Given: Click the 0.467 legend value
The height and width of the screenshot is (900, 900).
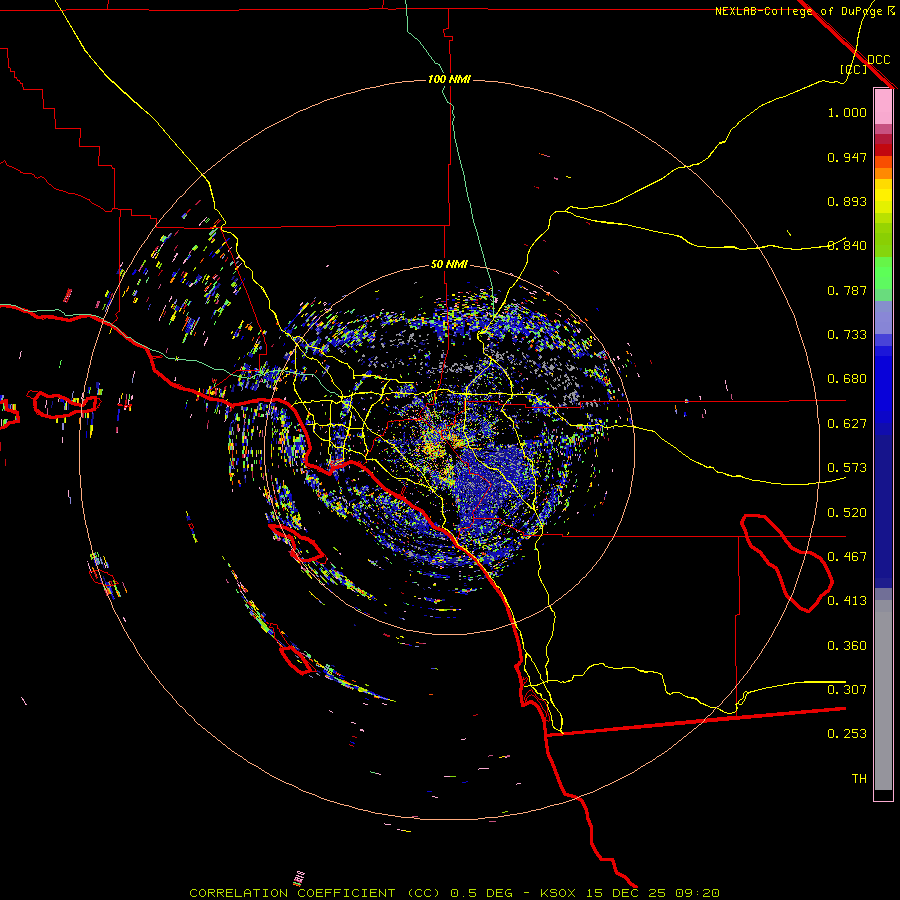Looking at the screenshot, I should coord(847,557).
